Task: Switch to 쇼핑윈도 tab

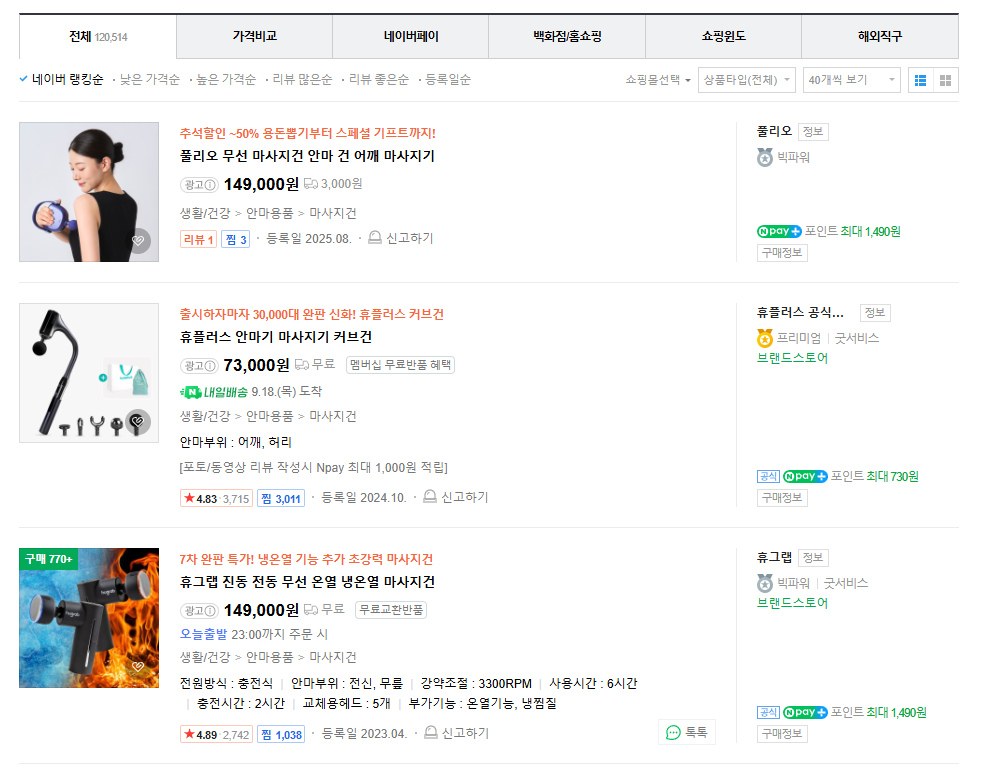Action: tap(723, 37)
